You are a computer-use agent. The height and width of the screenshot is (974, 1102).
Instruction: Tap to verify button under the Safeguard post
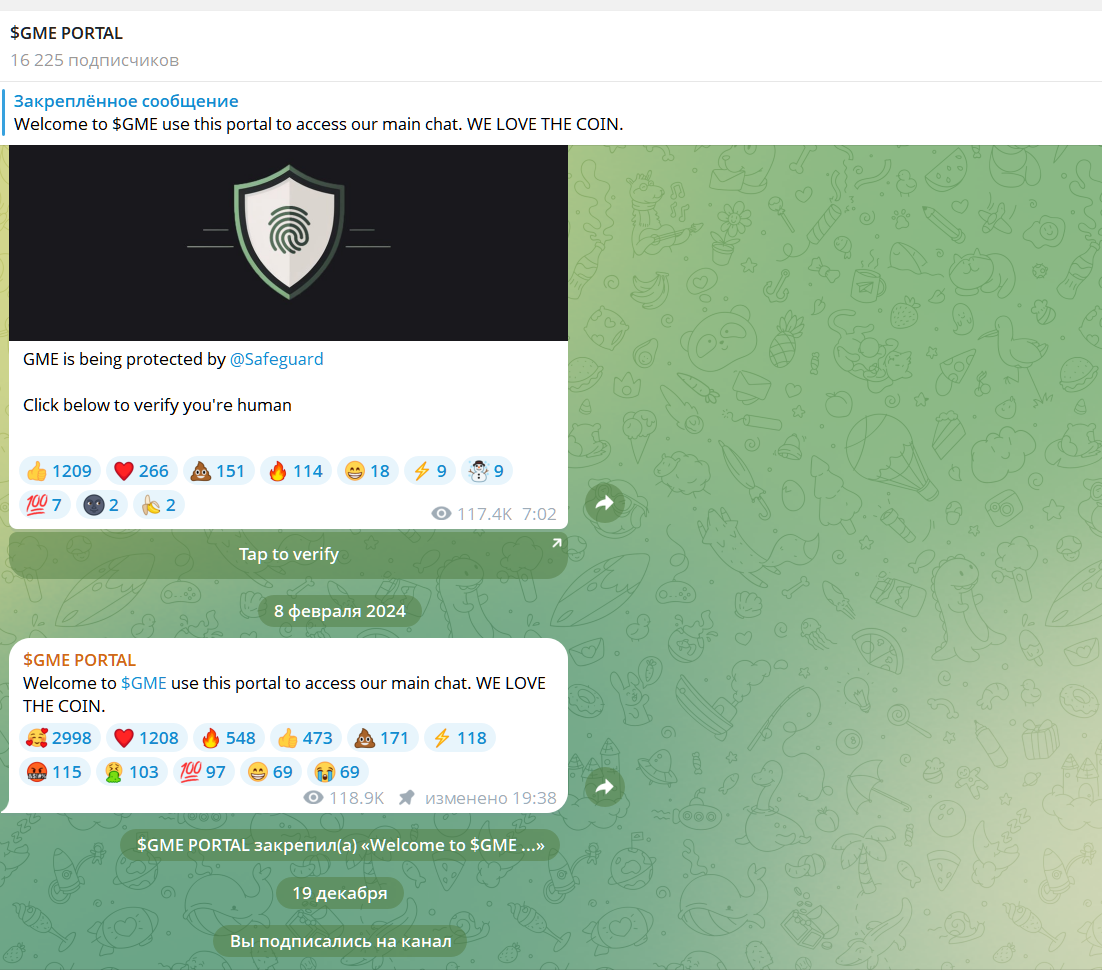(288, 554)
